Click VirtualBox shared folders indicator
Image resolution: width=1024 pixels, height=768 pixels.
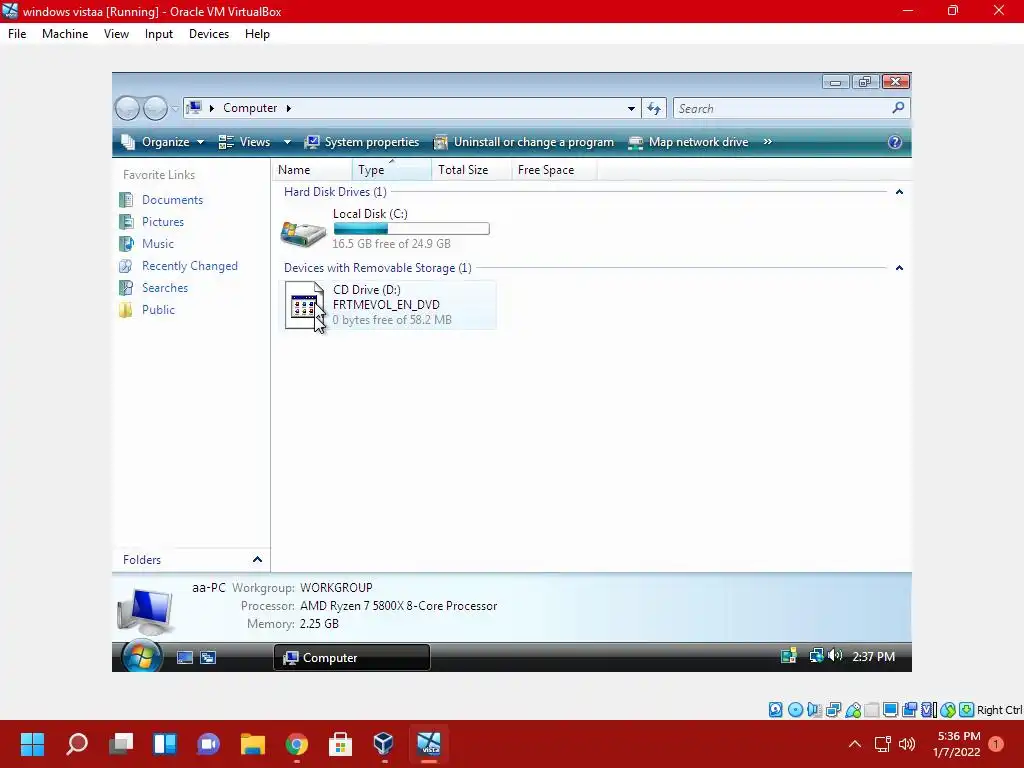pos(872,710)
